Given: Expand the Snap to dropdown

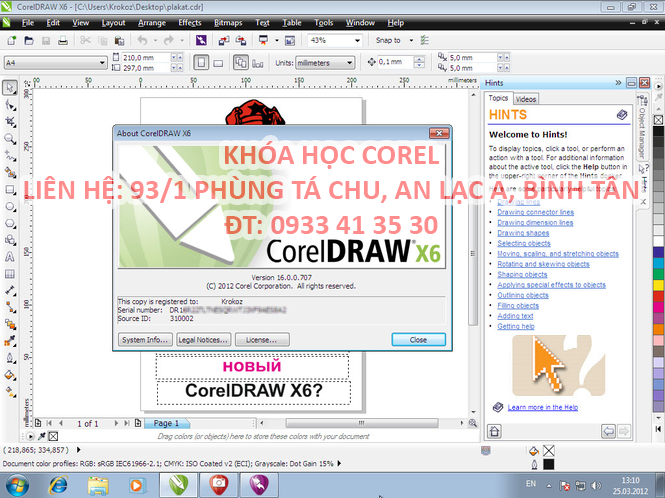Looking at the screenshot, I should pos(411,40).
